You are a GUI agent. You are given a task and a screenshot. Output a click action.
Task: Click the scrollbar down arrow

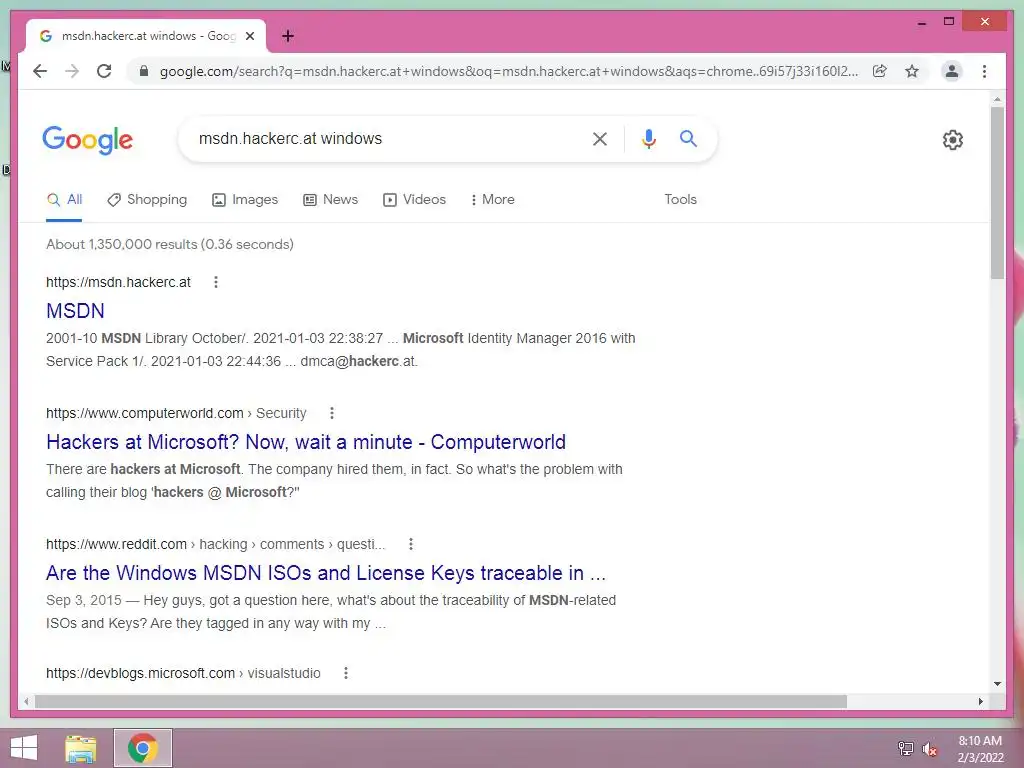pos(997,684)
